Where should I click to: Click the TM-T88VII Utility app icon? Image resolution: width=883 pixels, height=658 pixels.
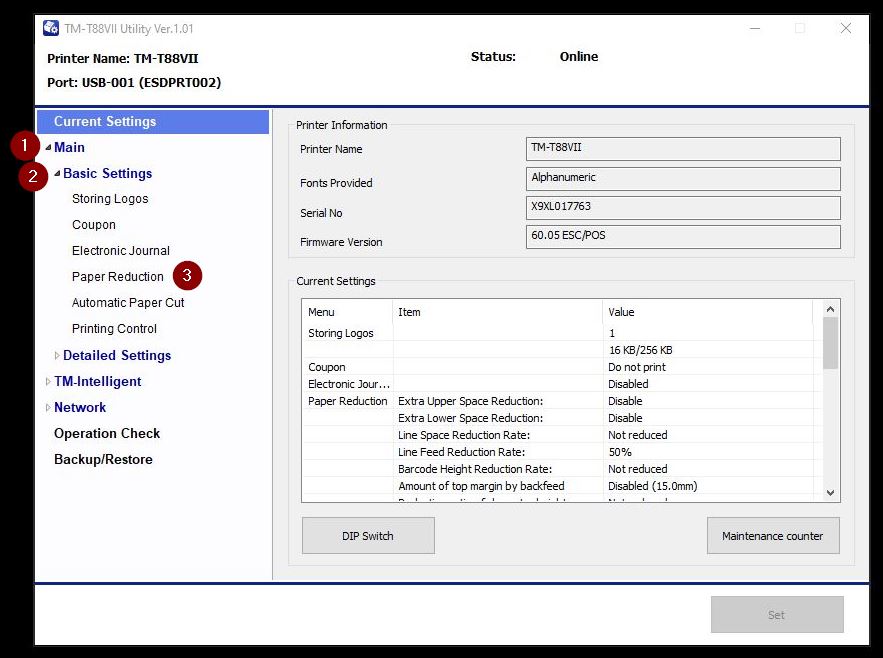51,28
